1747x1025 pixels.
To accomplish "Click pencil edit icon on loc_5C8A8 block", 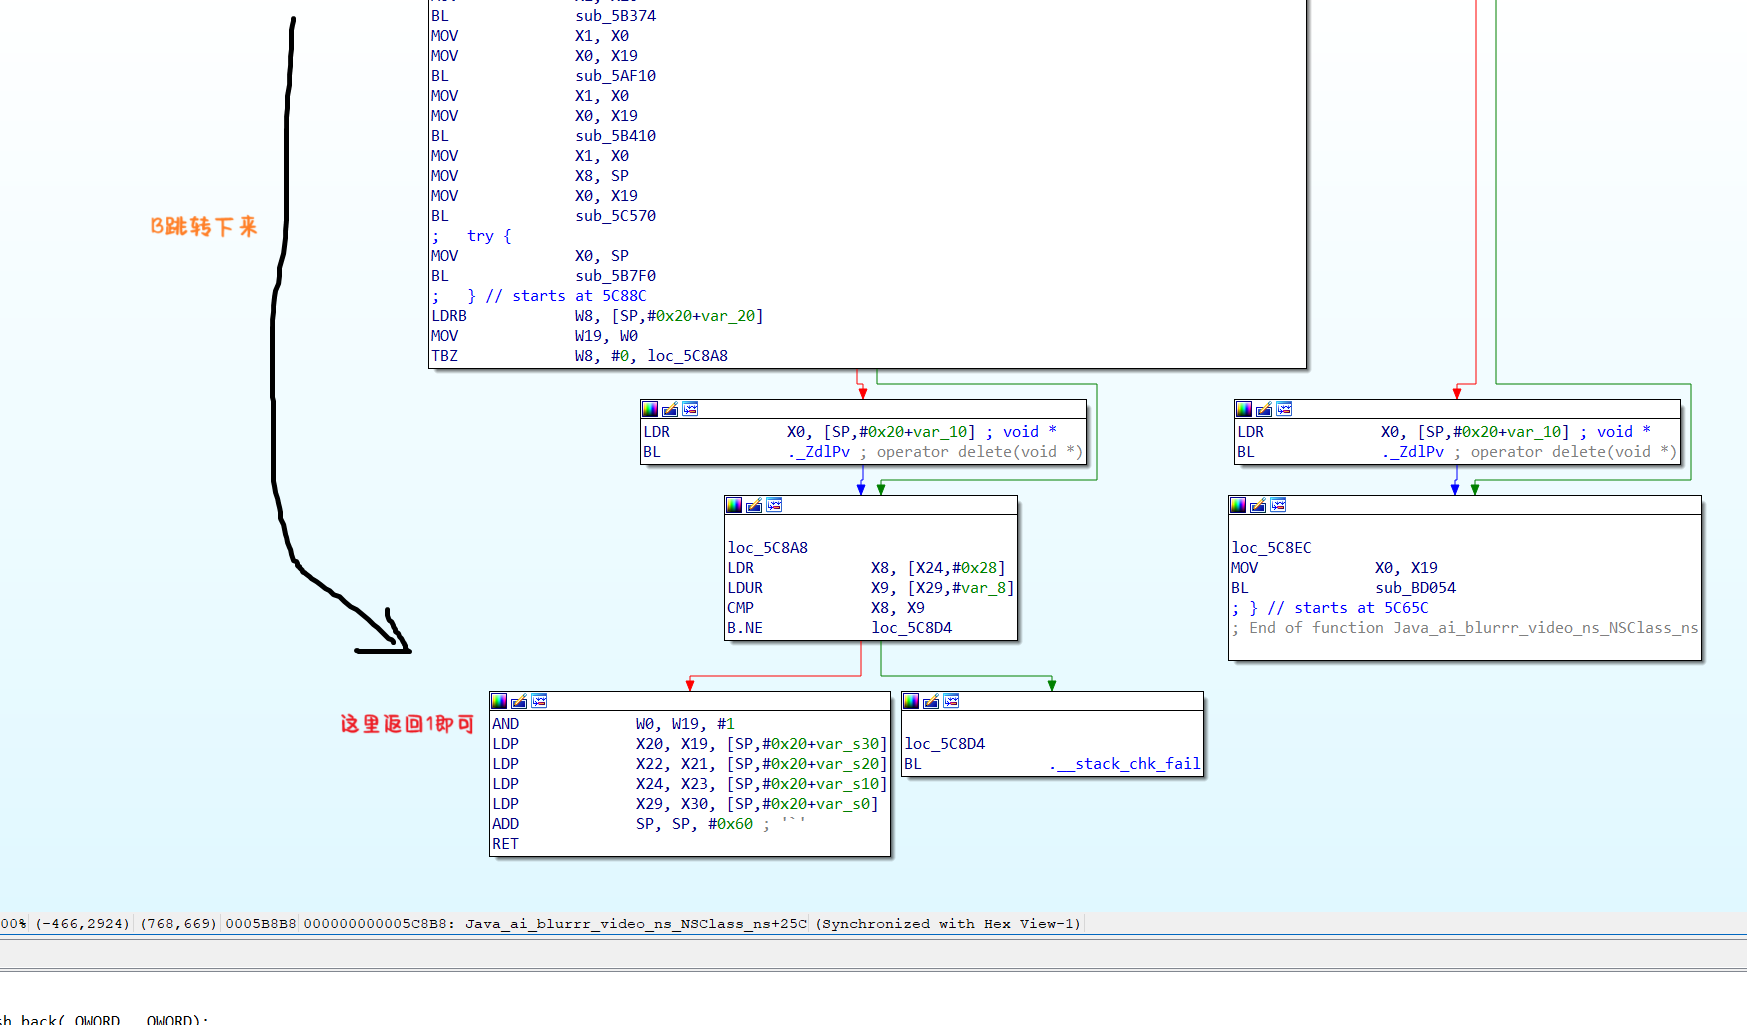I will coord(754,505).
